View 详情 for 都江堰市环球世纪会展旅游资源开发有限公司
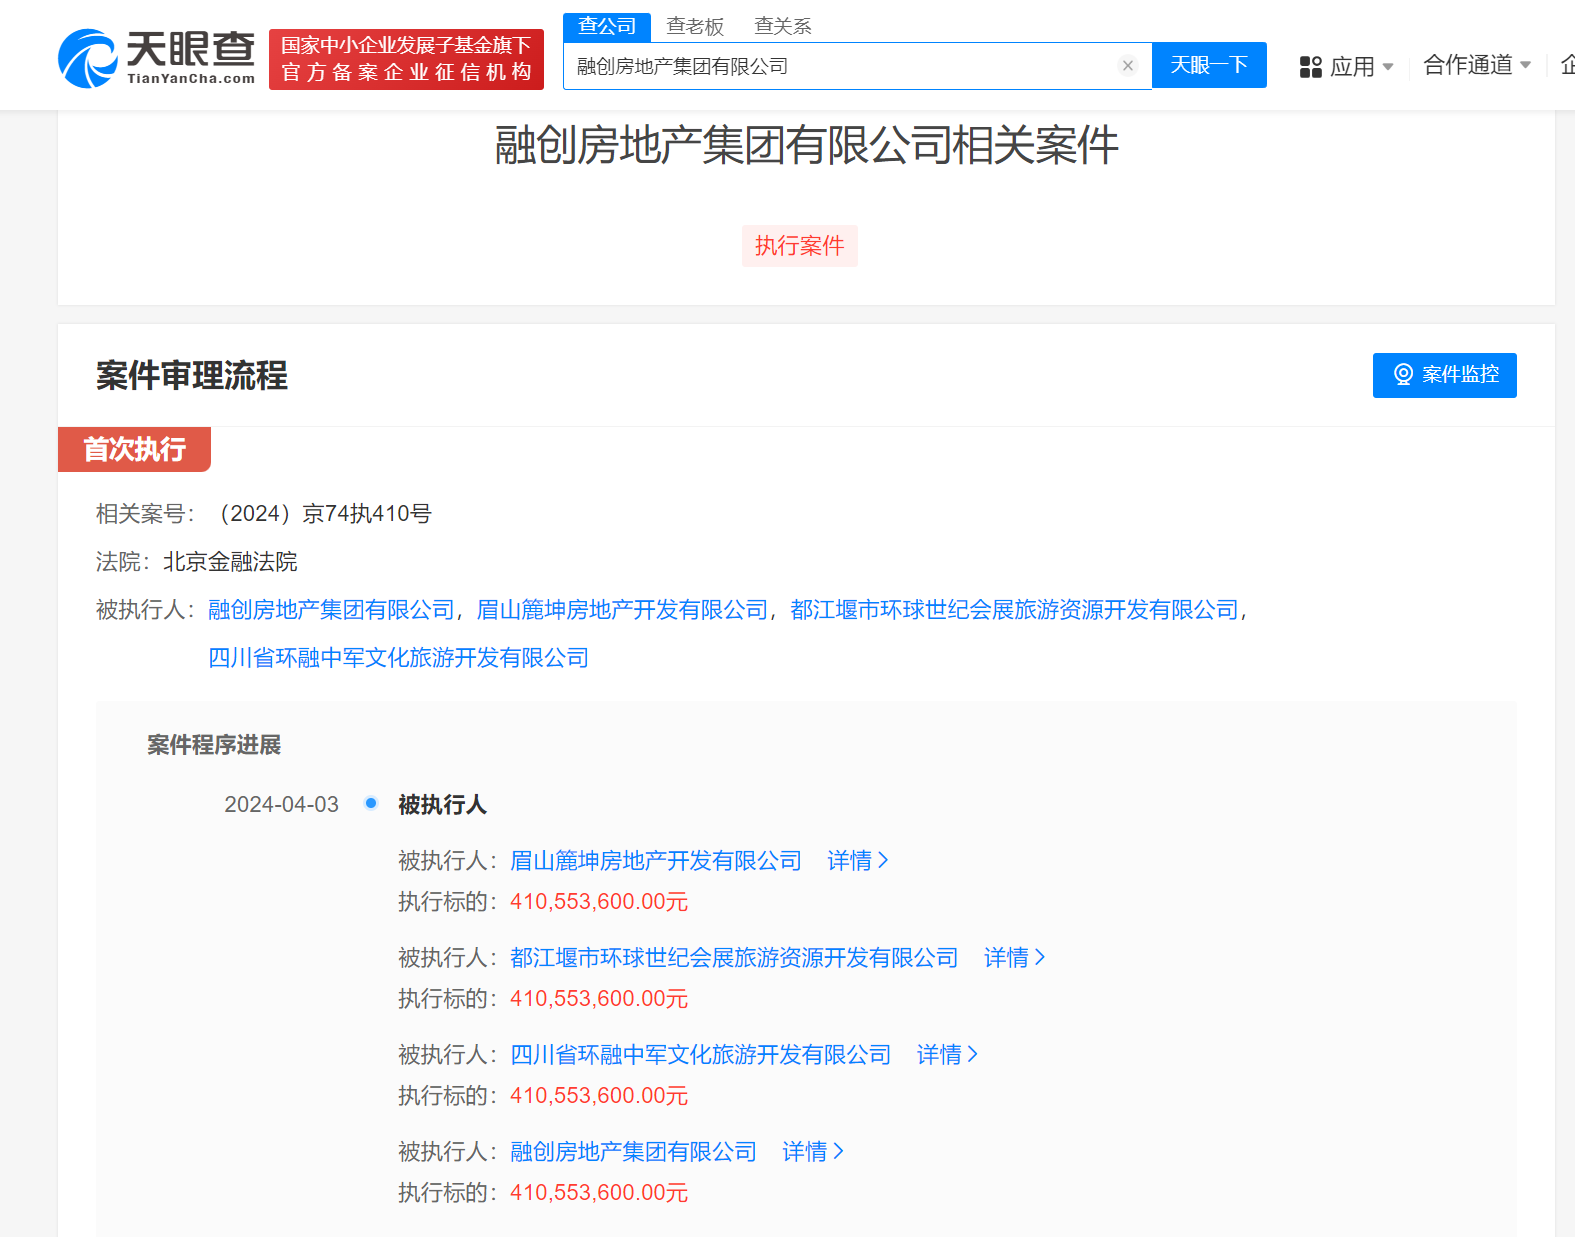Image resolution: width=1575 pixels, height=1237 pixels. click(1014, 958)
